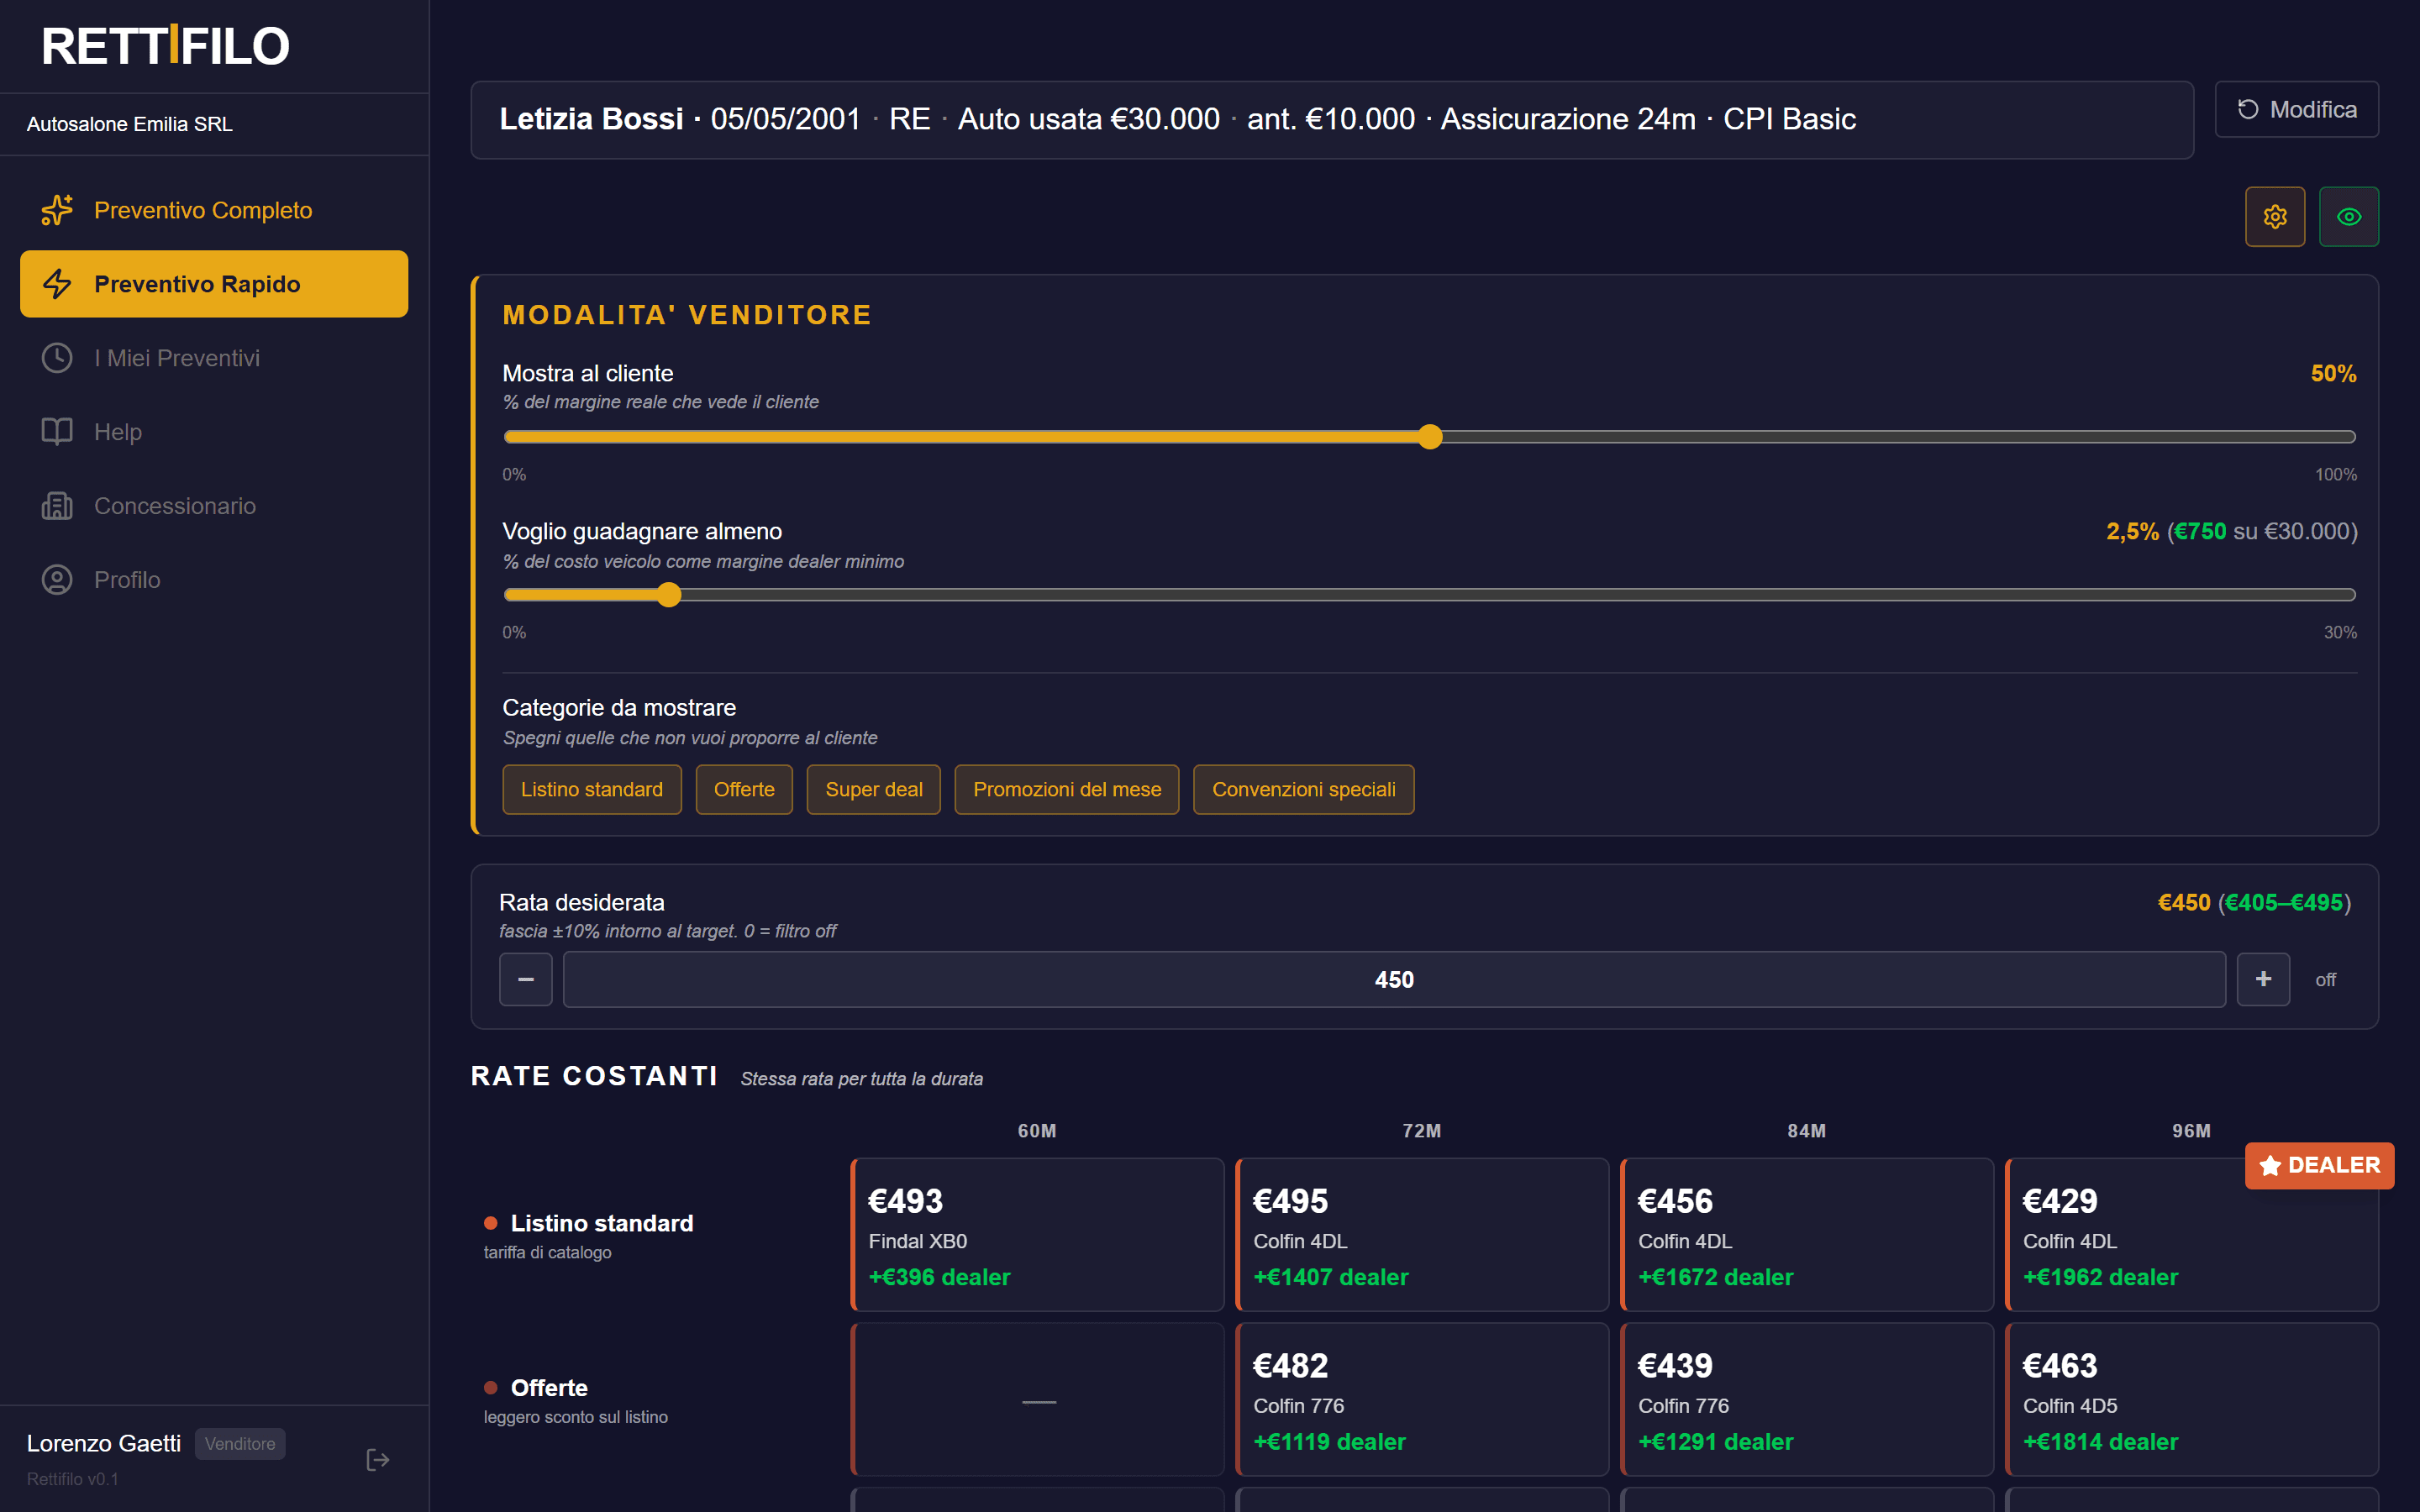Click the user name Lorenzo Gaetti

(104, 1443)
